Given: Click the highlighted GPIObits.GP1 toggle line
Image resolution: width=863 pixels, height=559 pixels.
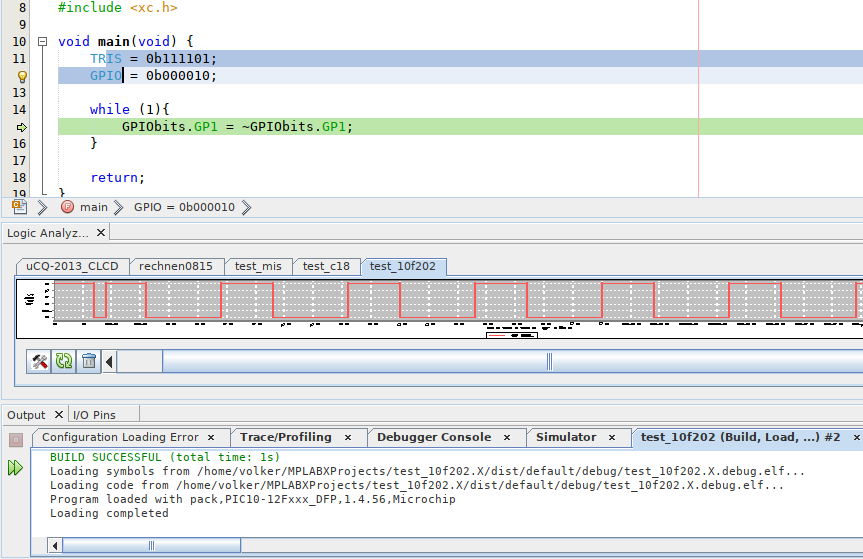Looking at the screenshot, I should [x=237, y=127].
